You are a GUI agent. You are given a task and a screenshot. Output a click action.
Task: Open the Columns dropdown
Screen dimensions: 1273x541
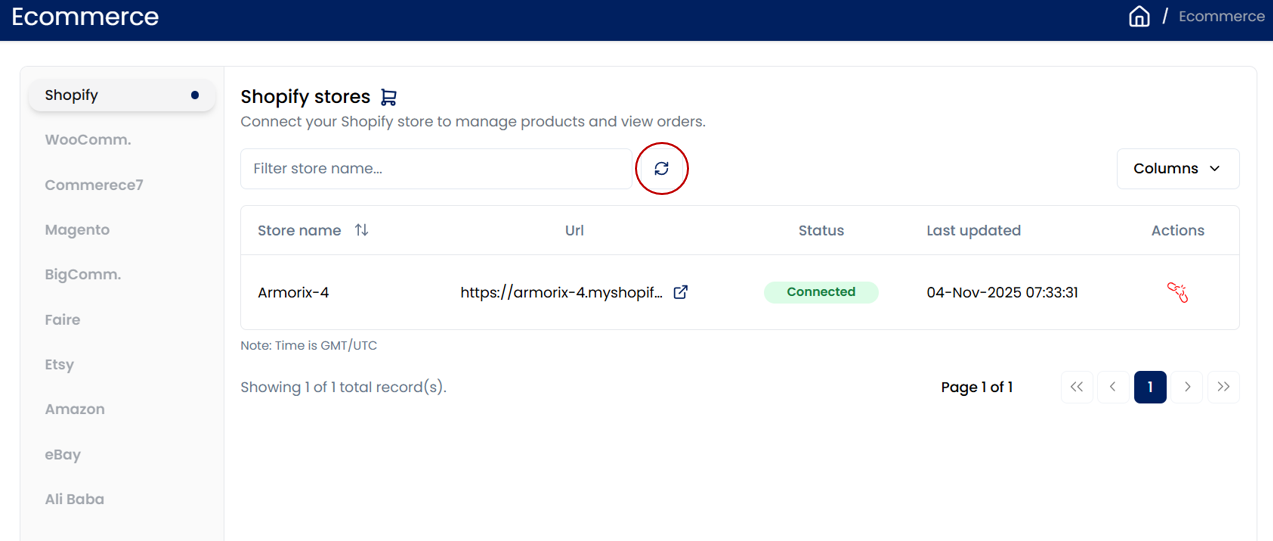(x=1177, y=169)
